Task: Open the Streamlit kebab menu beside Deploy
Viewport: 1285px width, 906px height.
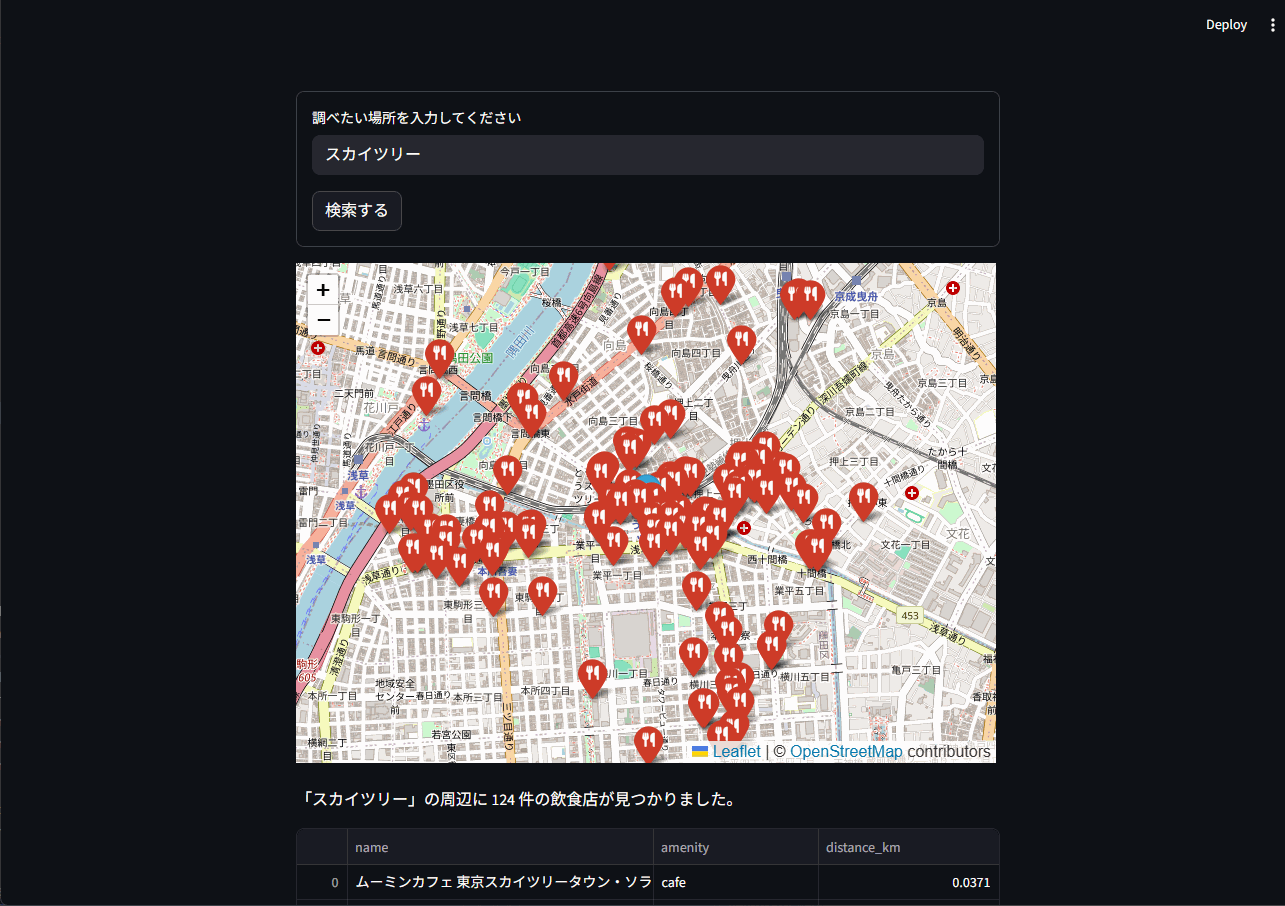Action: [x=1272, y=25]
